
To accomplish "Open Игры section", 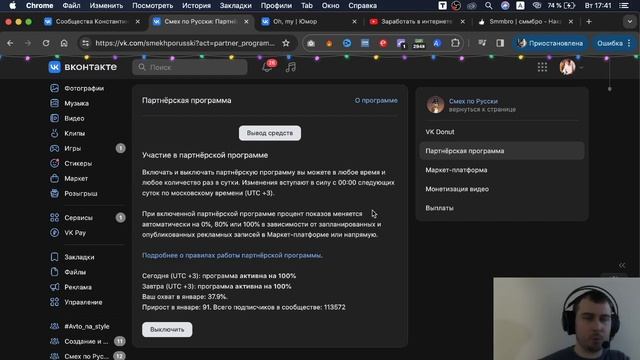I will click(x=72, y=148).
